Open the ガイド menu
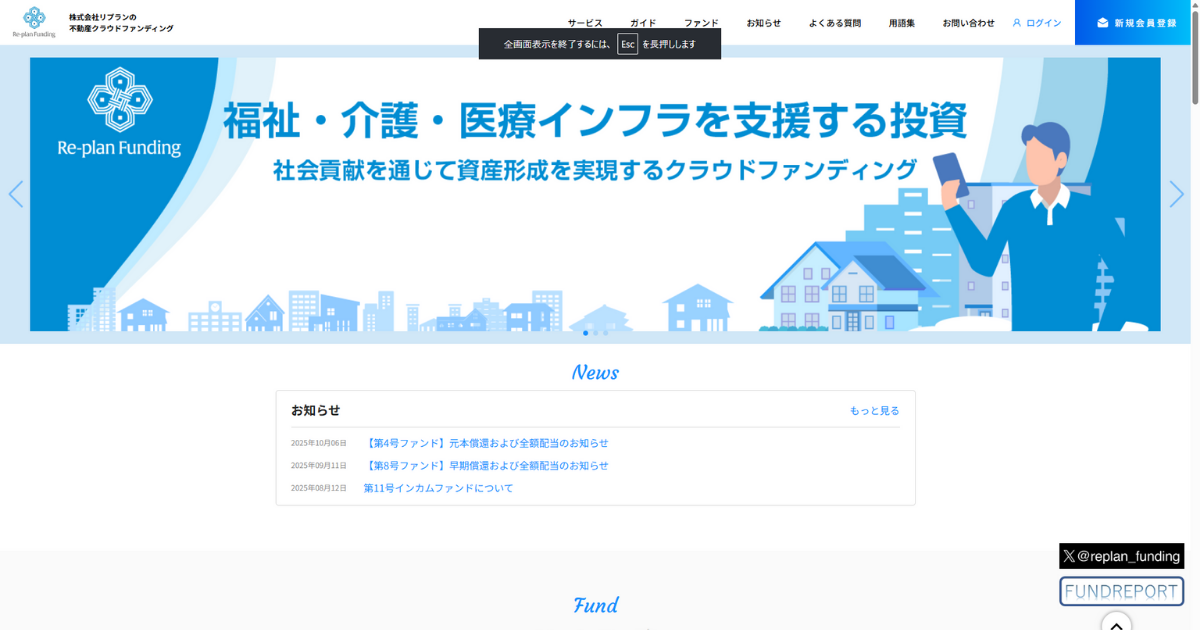 pos(643,23)
